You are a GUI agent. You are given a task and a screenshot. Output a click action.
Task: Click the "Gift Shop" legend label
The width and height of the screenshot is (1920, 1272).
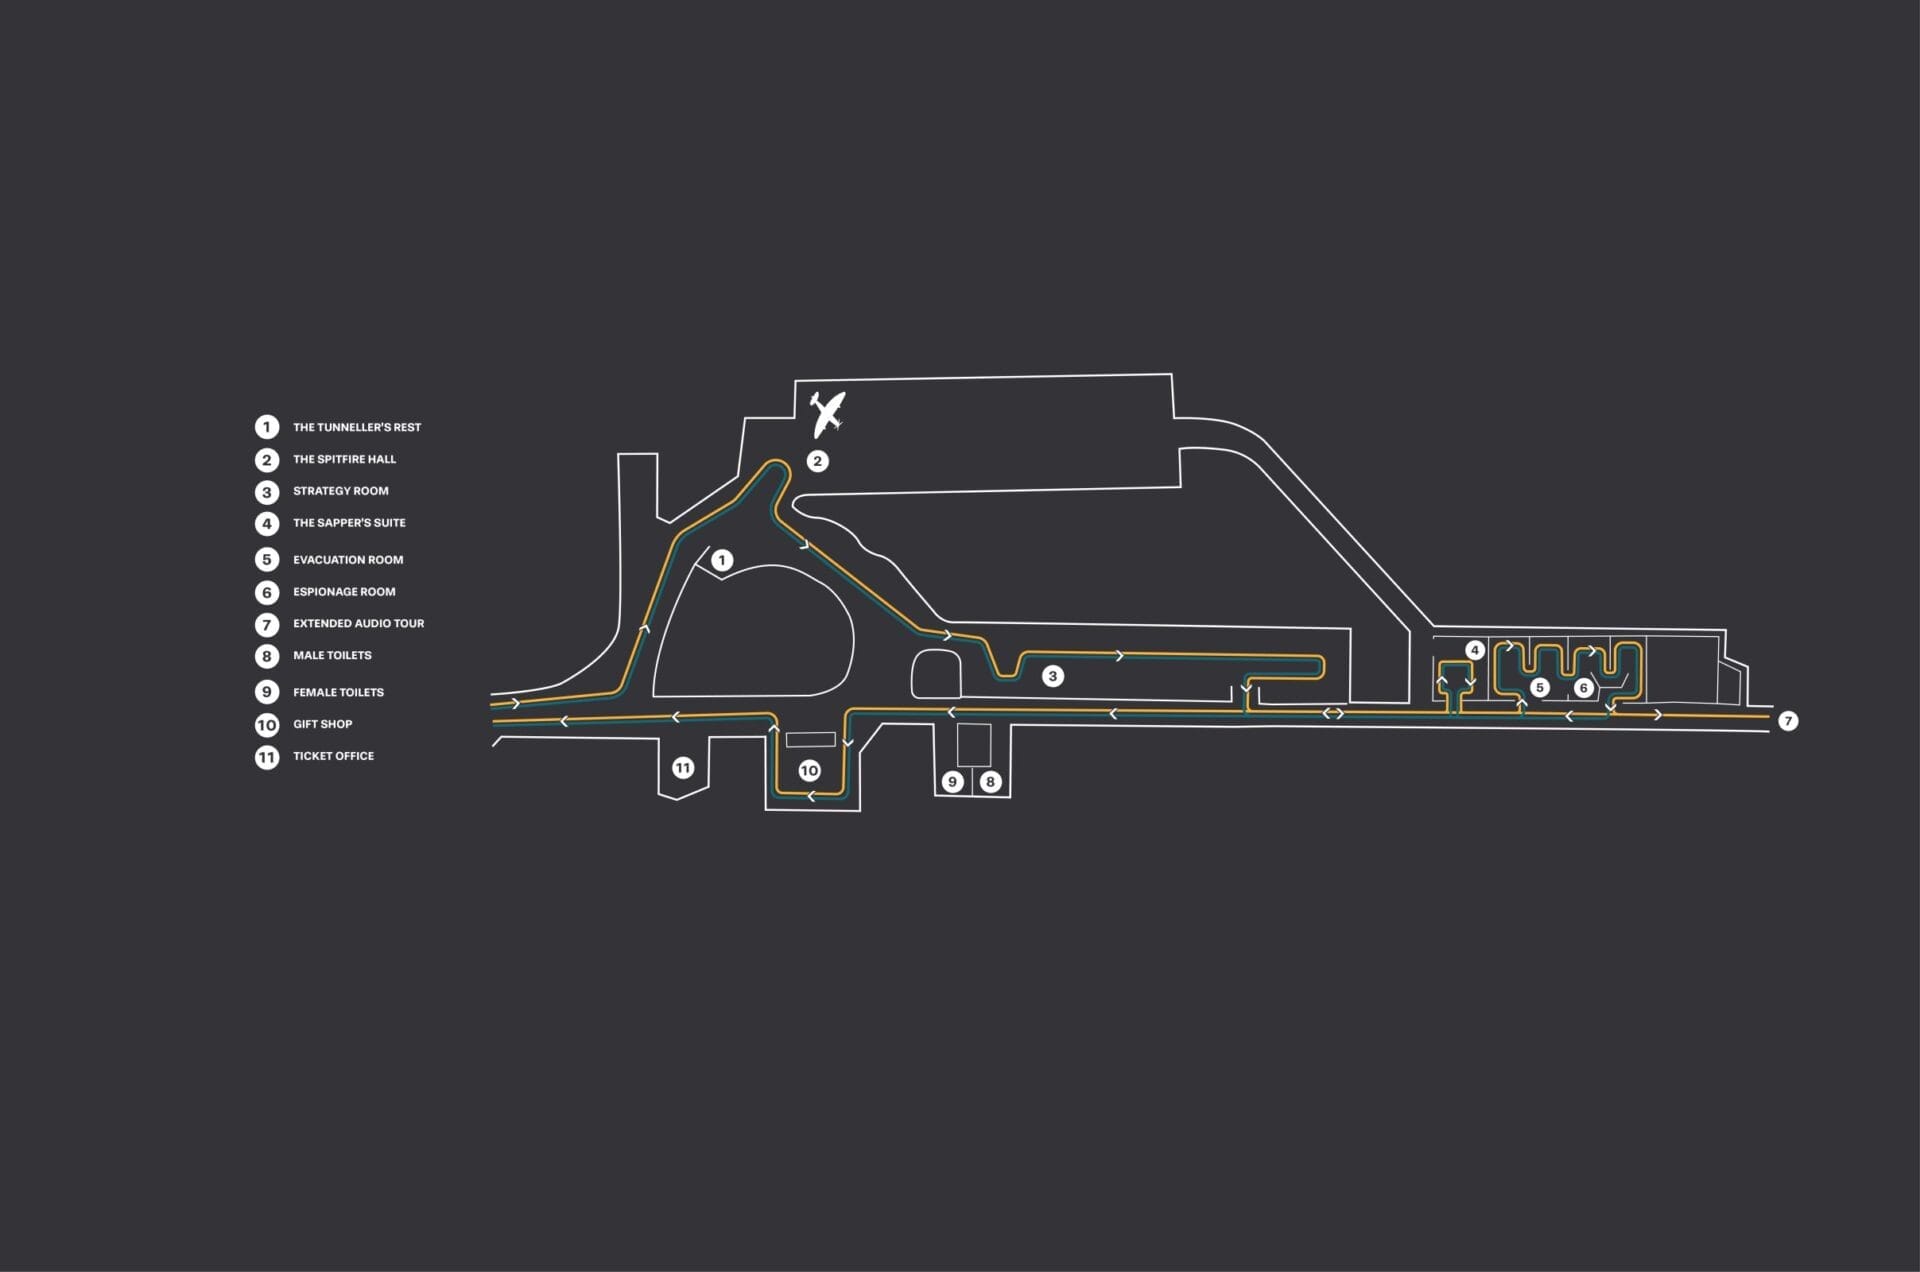(322, 724)
